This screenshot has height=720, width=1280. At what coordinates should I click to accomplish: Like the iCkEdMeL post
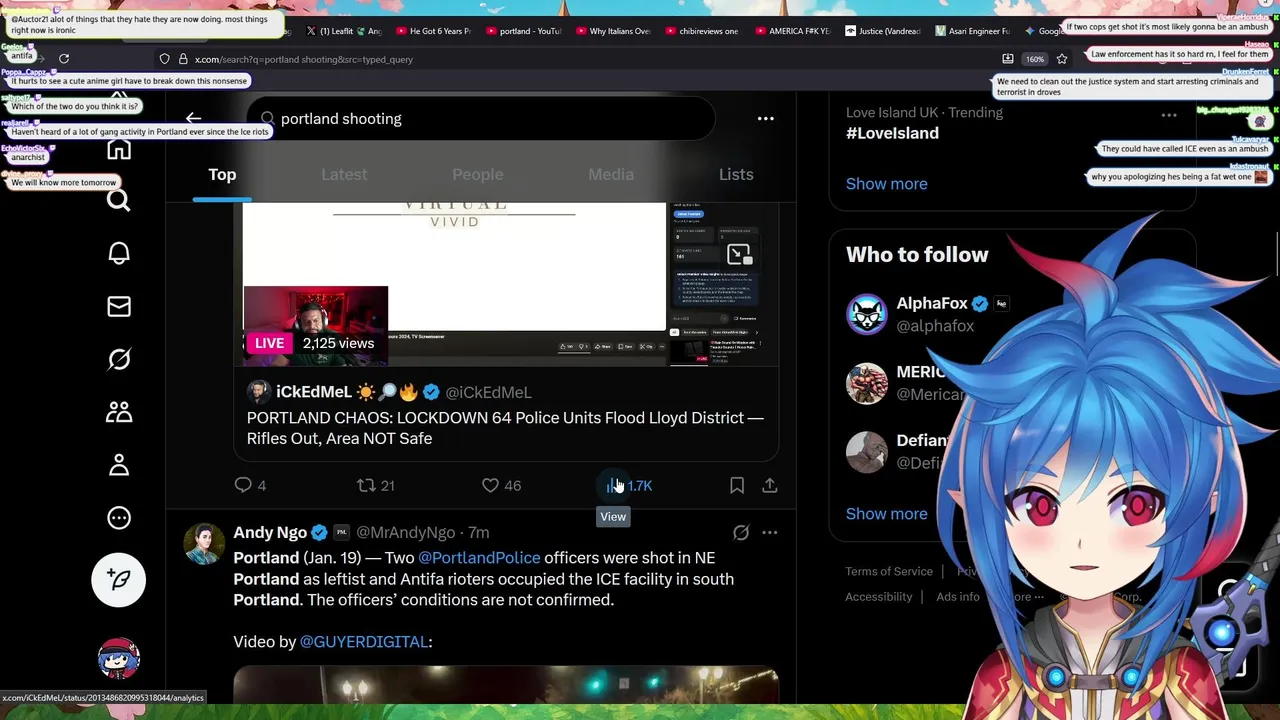pyautogui.click(x=502, y=485)
